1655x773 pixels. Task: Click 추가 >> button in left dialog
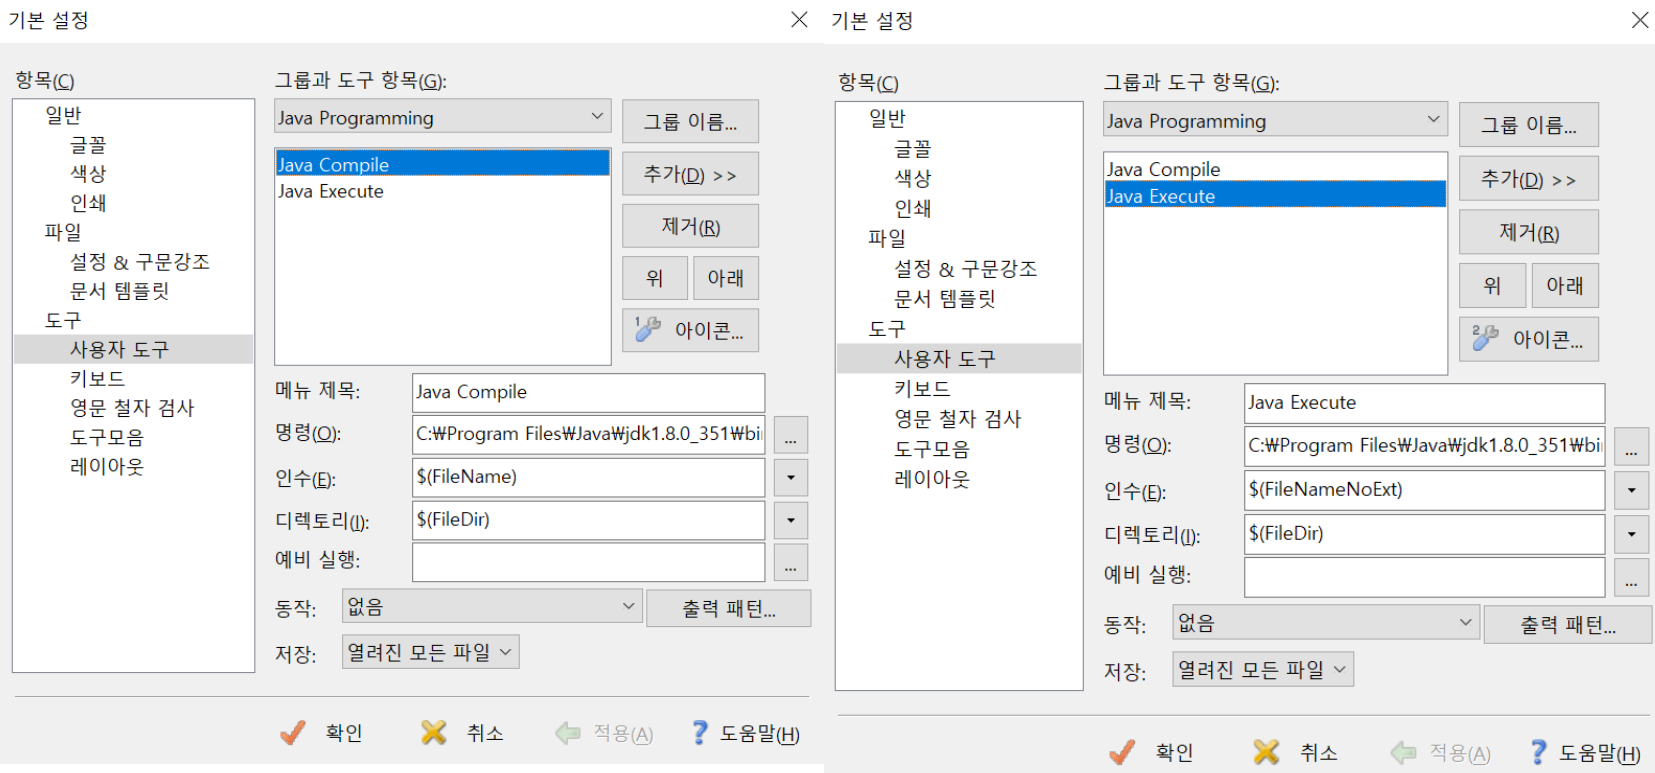click(x=690, y=174)
